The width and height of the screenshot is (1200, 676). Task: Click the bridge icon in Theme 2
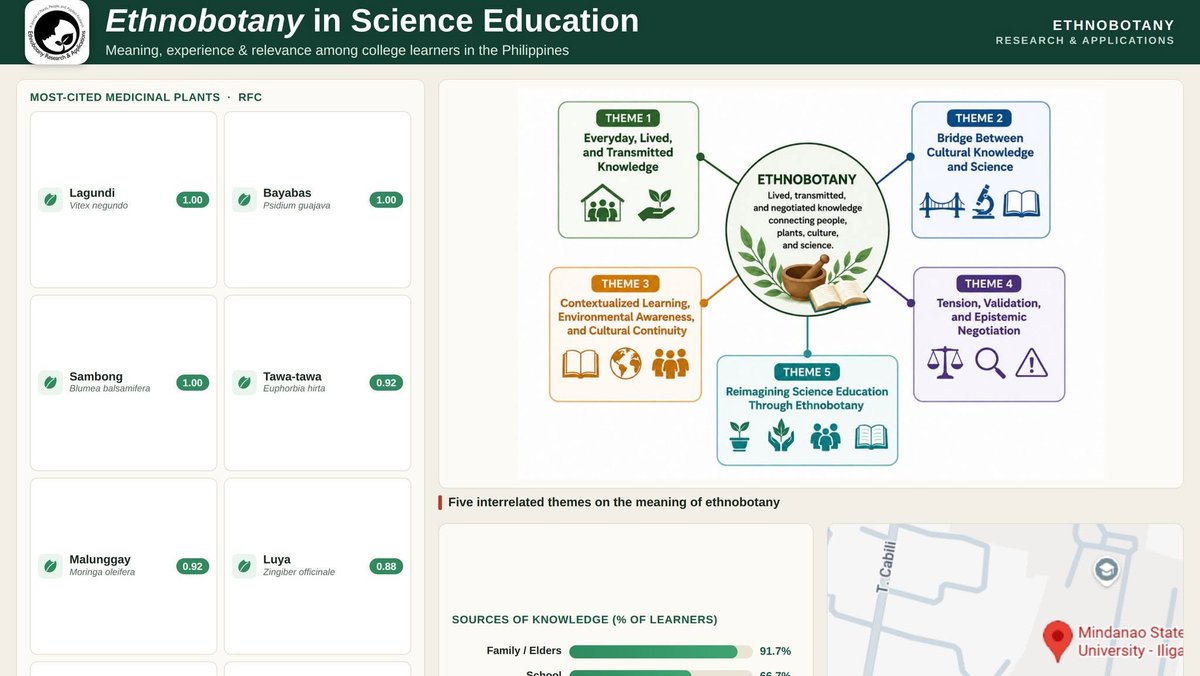click(x=941, y=204)
